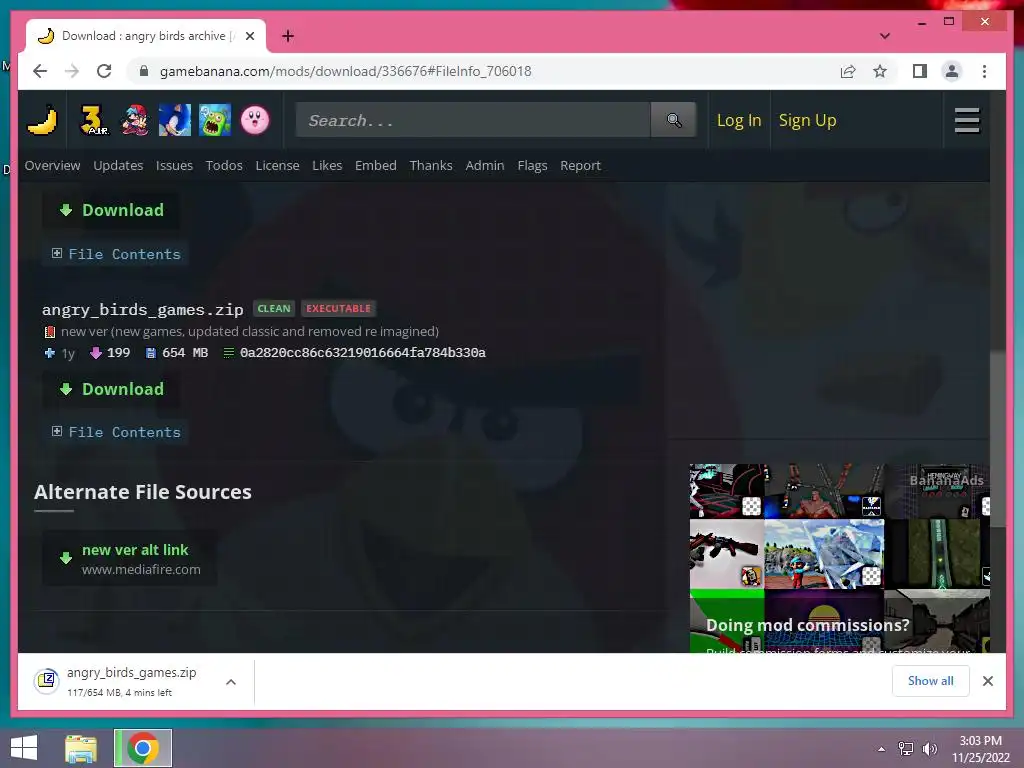Image resolution: width=1024 pixels, height=768 pixels.
Task: Go back to previous page
Action: (40, 71)
